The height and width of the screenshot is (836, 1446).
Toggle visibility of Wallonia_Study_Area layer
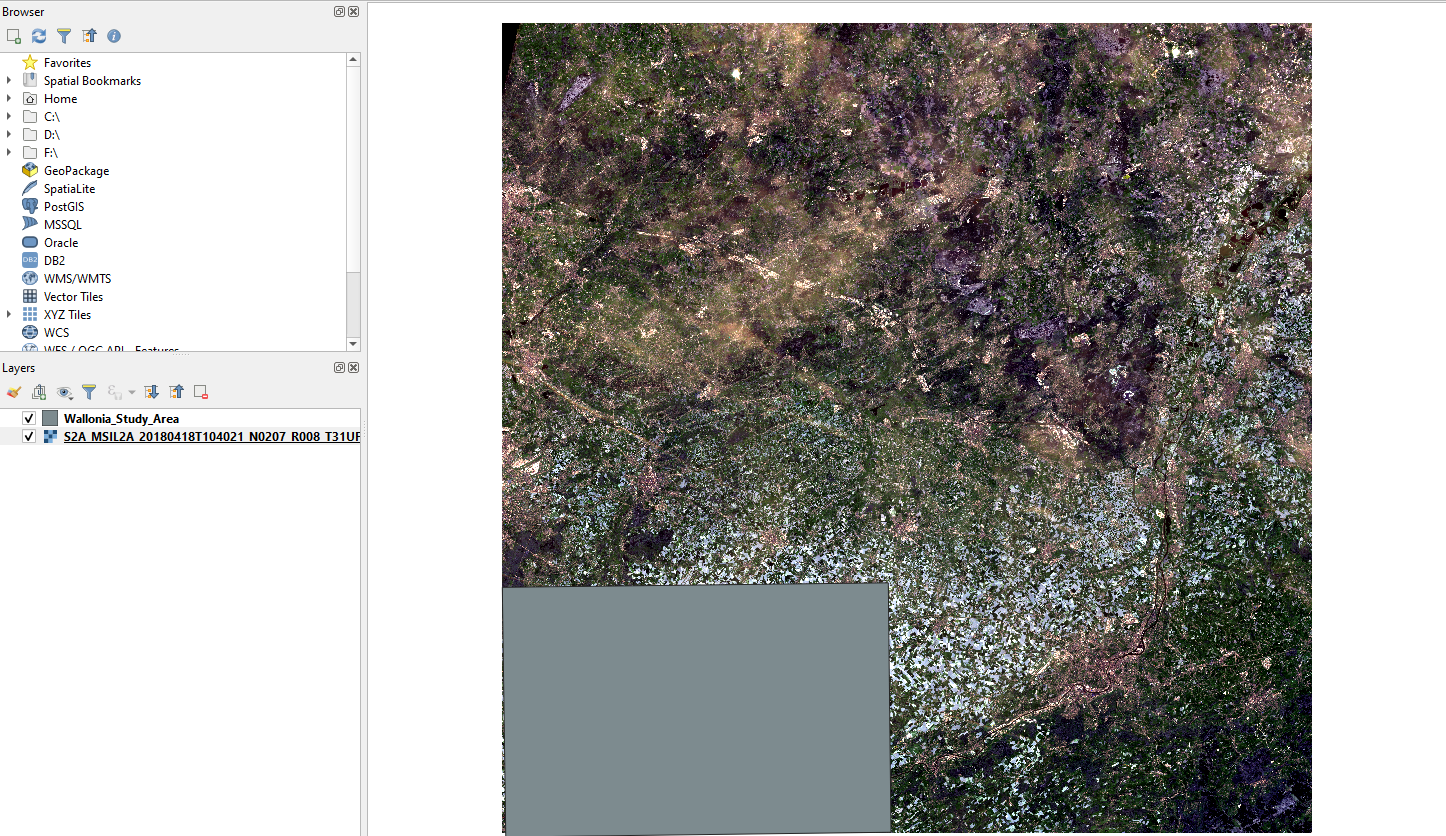[29, 419]
